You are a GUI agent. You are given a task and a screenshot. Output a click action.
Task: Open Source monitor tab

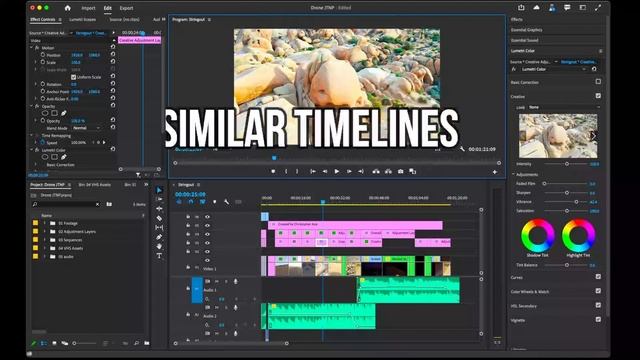[124, 19]
